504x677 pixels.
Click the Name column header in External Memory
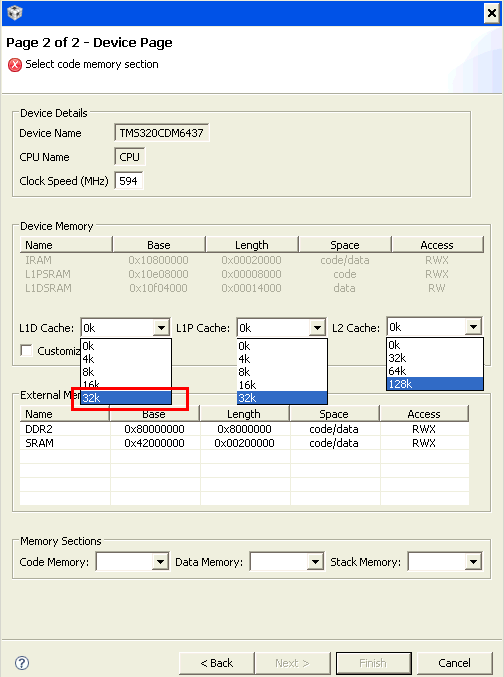point(65,414)
